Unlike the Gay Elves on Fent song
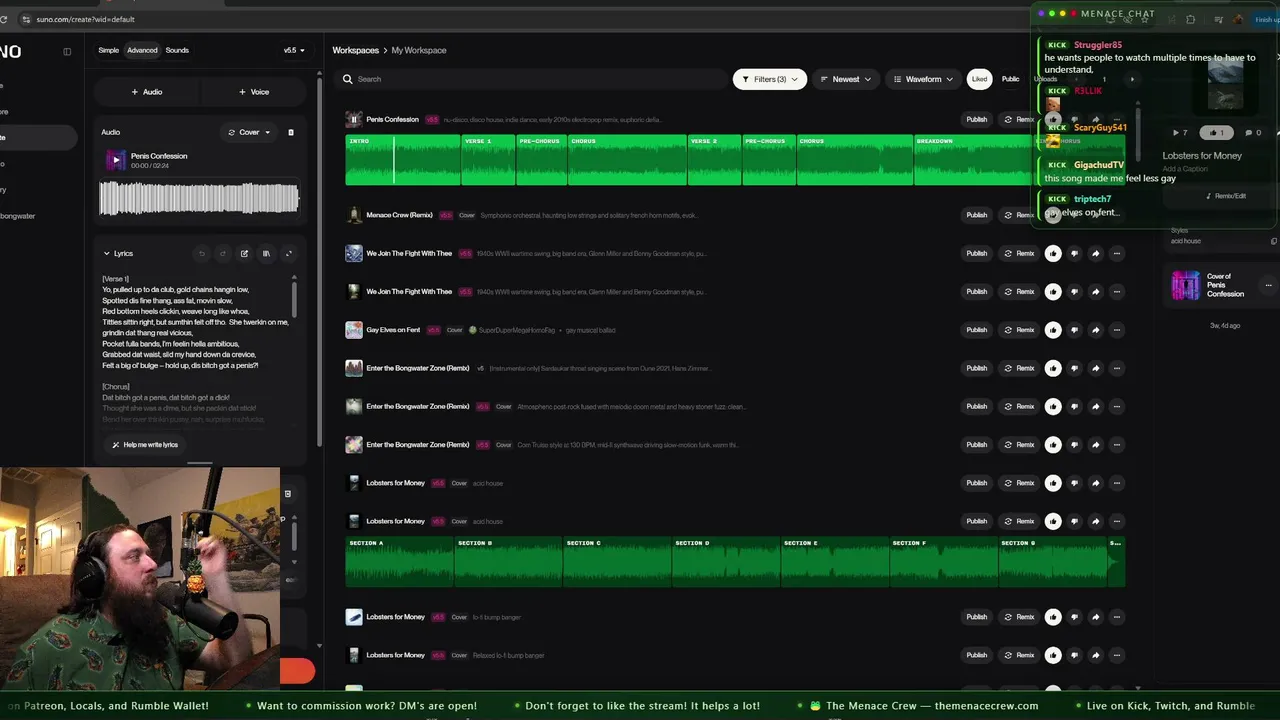1280x720 pixels. pyautogui.click(x=1053, y=330)
